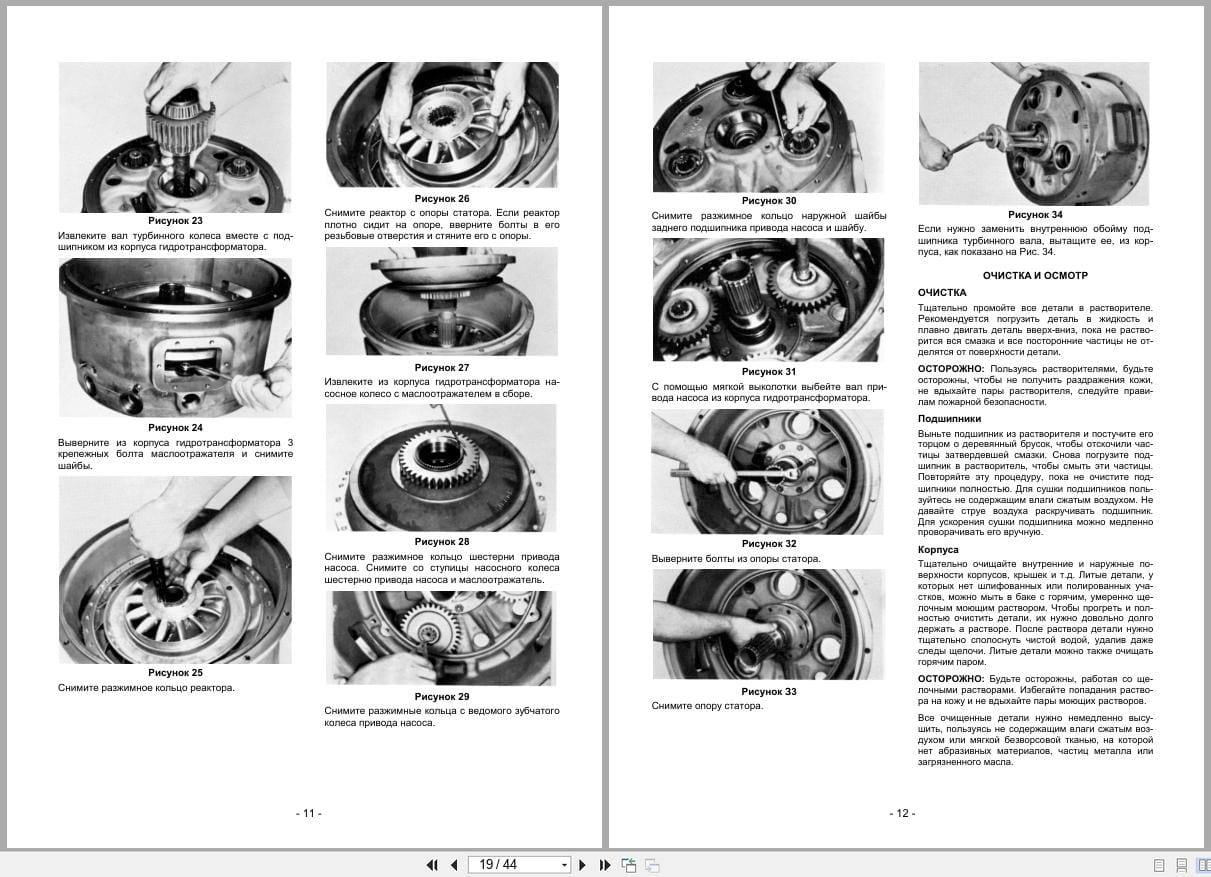
Task: Skip to the last page of the manual
Action: click(604, 864)
